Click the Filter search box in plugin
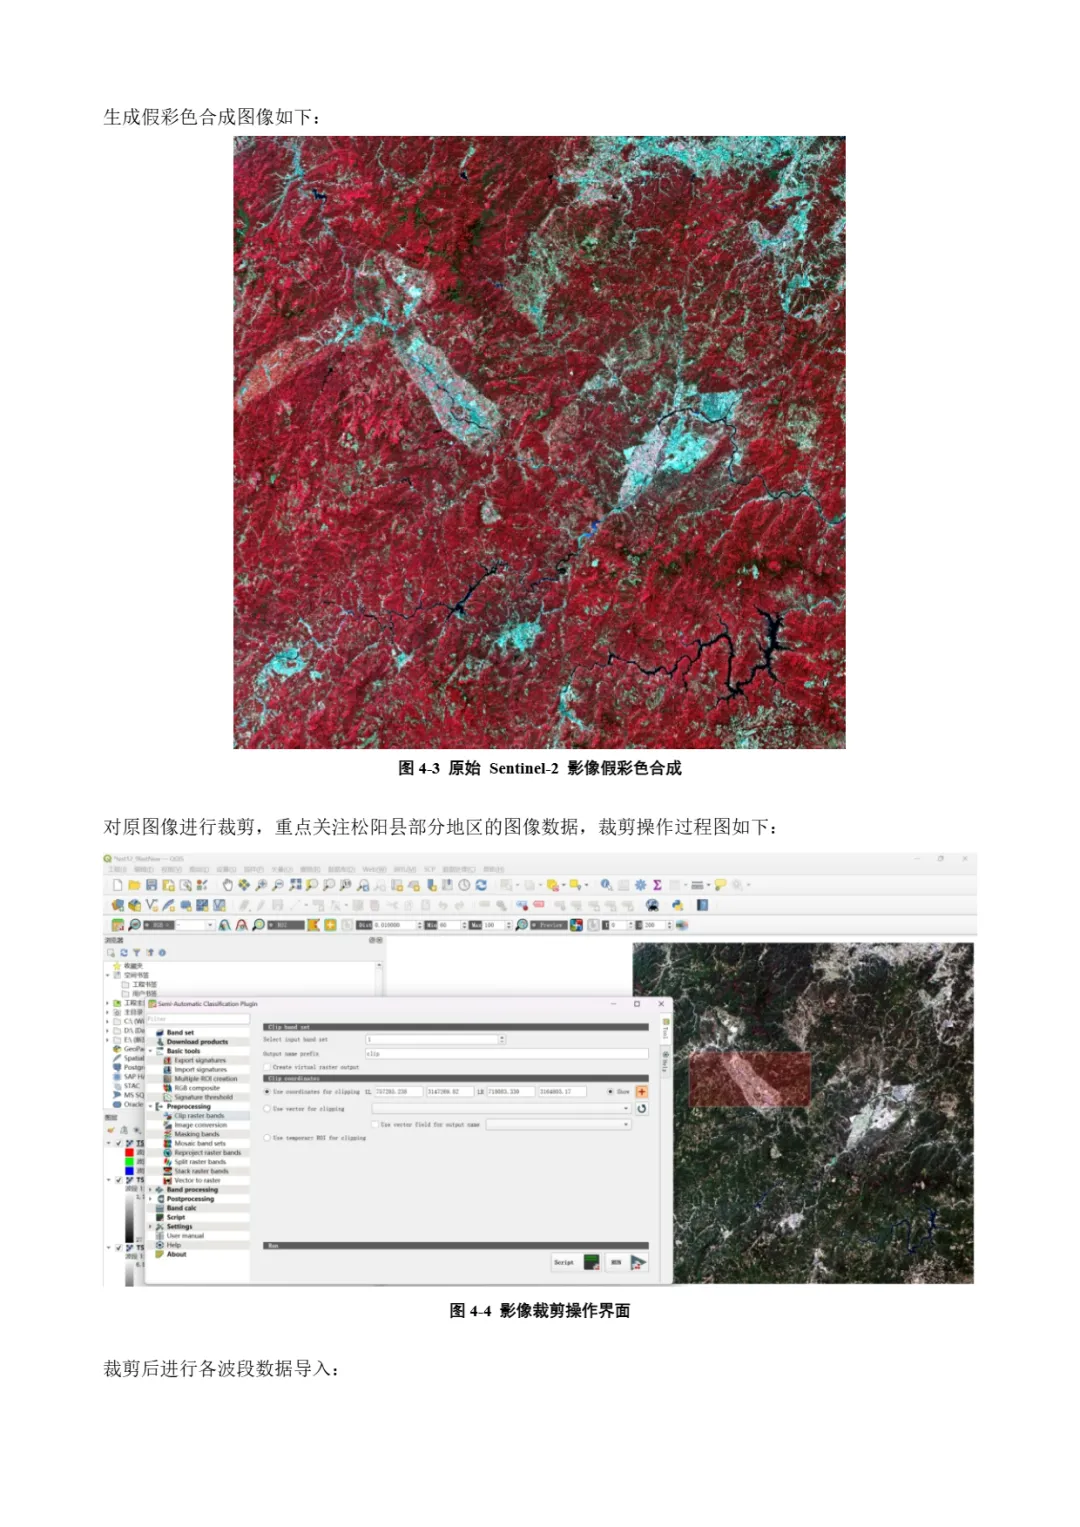 198,1019
